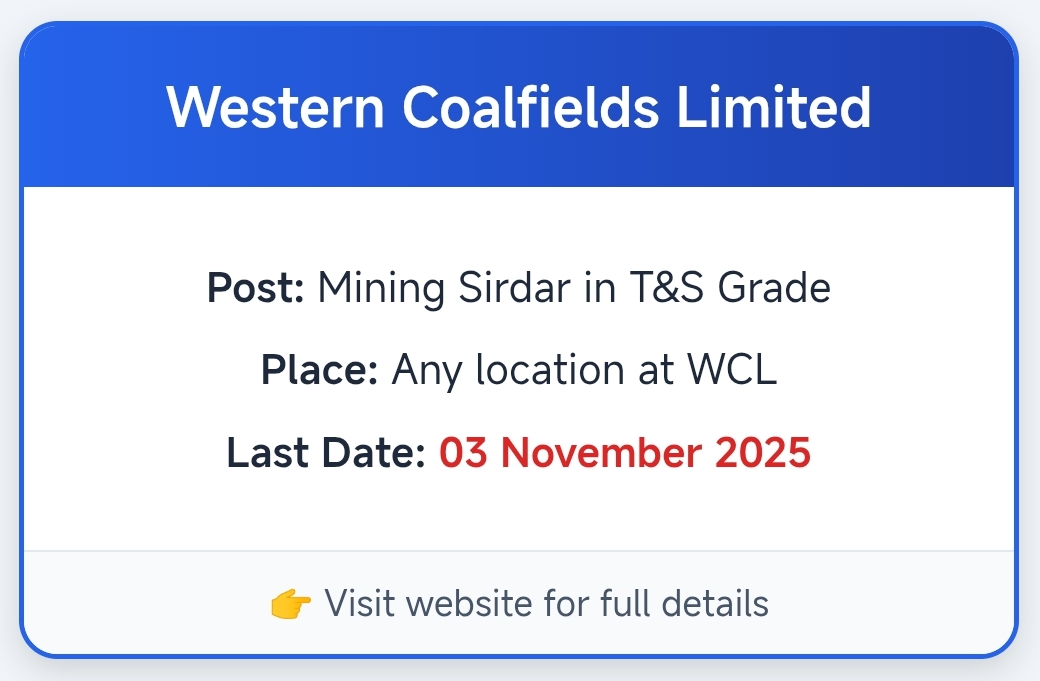Click the red day number '03'
Image resolution: width=1040 pixels, height=681 pixels.
click(463, 453)
